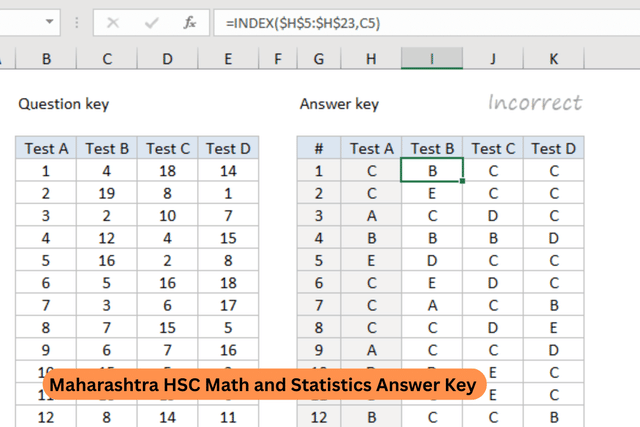Click the '#' header cell in answer key table

pyautogui.click(x=318, y=149)
